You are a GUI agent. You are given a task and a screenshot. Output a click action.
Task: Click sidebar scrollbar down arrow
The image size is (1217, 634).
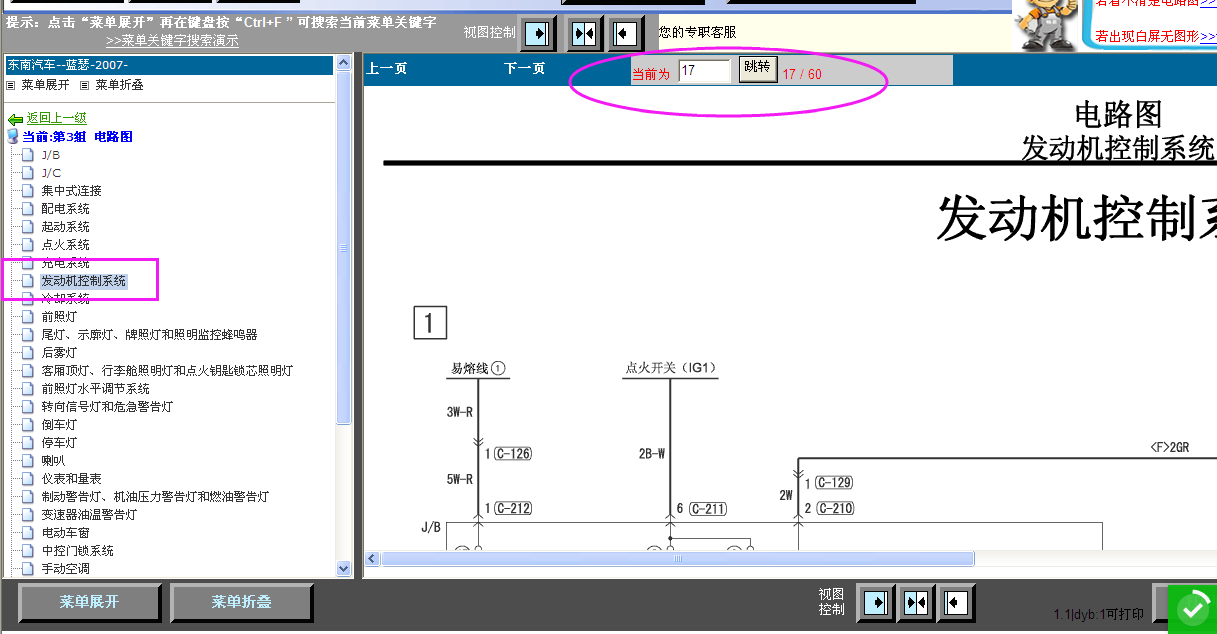344,568
